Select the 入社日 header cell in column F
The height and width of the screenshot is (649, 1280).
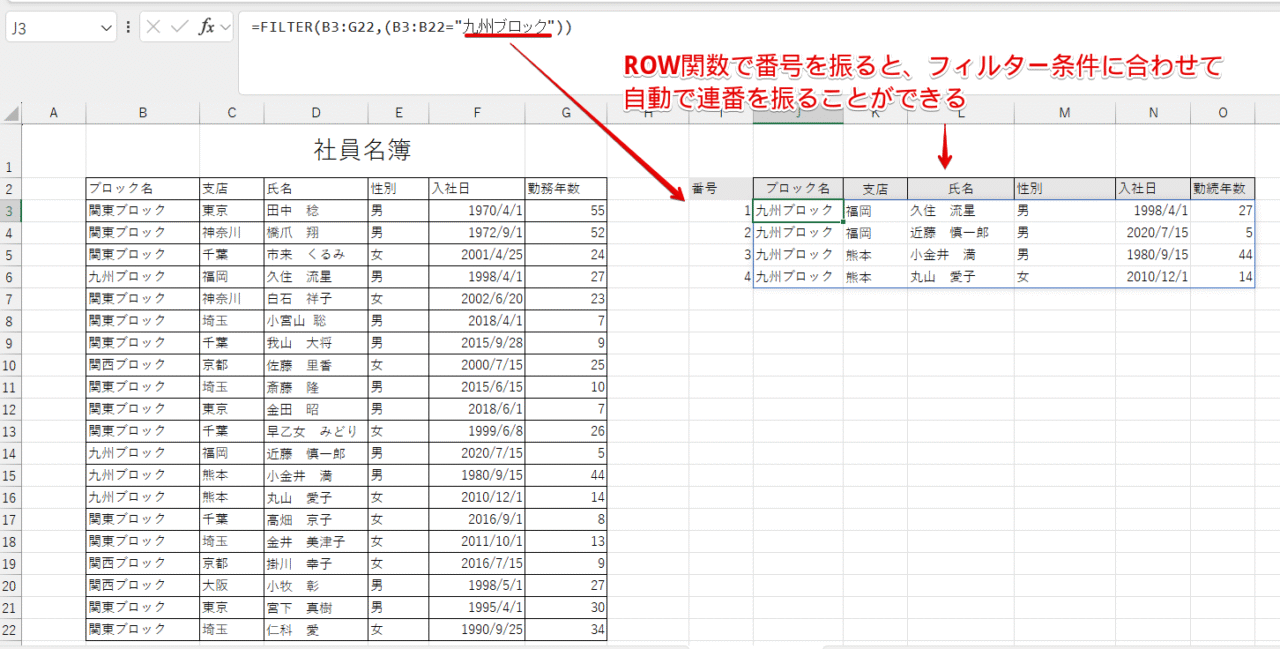[476, 188]
